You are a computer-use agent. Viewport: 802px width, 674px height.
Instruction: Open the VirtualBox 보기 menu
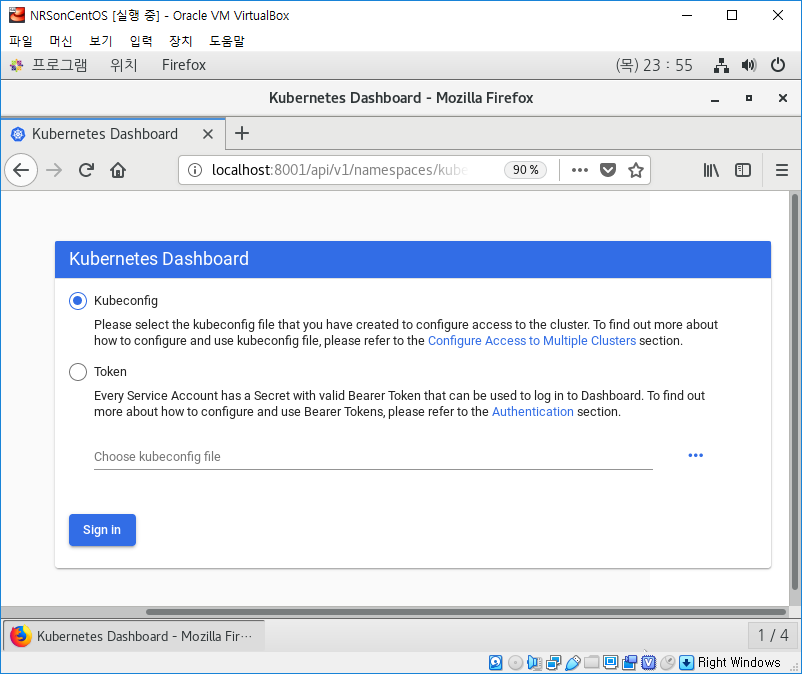tap(101, 41)
